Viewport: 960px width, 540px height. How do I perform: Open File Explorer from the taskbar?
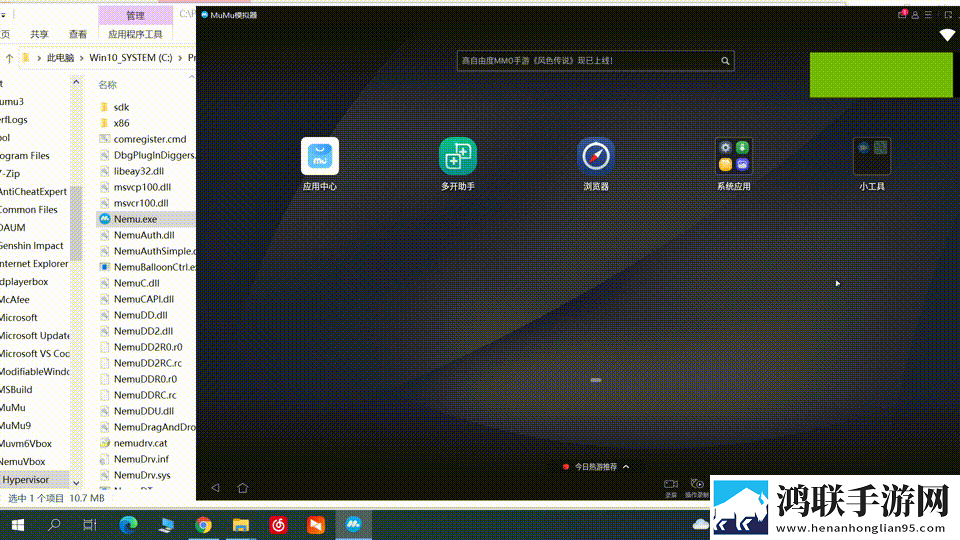click(241, 525)
